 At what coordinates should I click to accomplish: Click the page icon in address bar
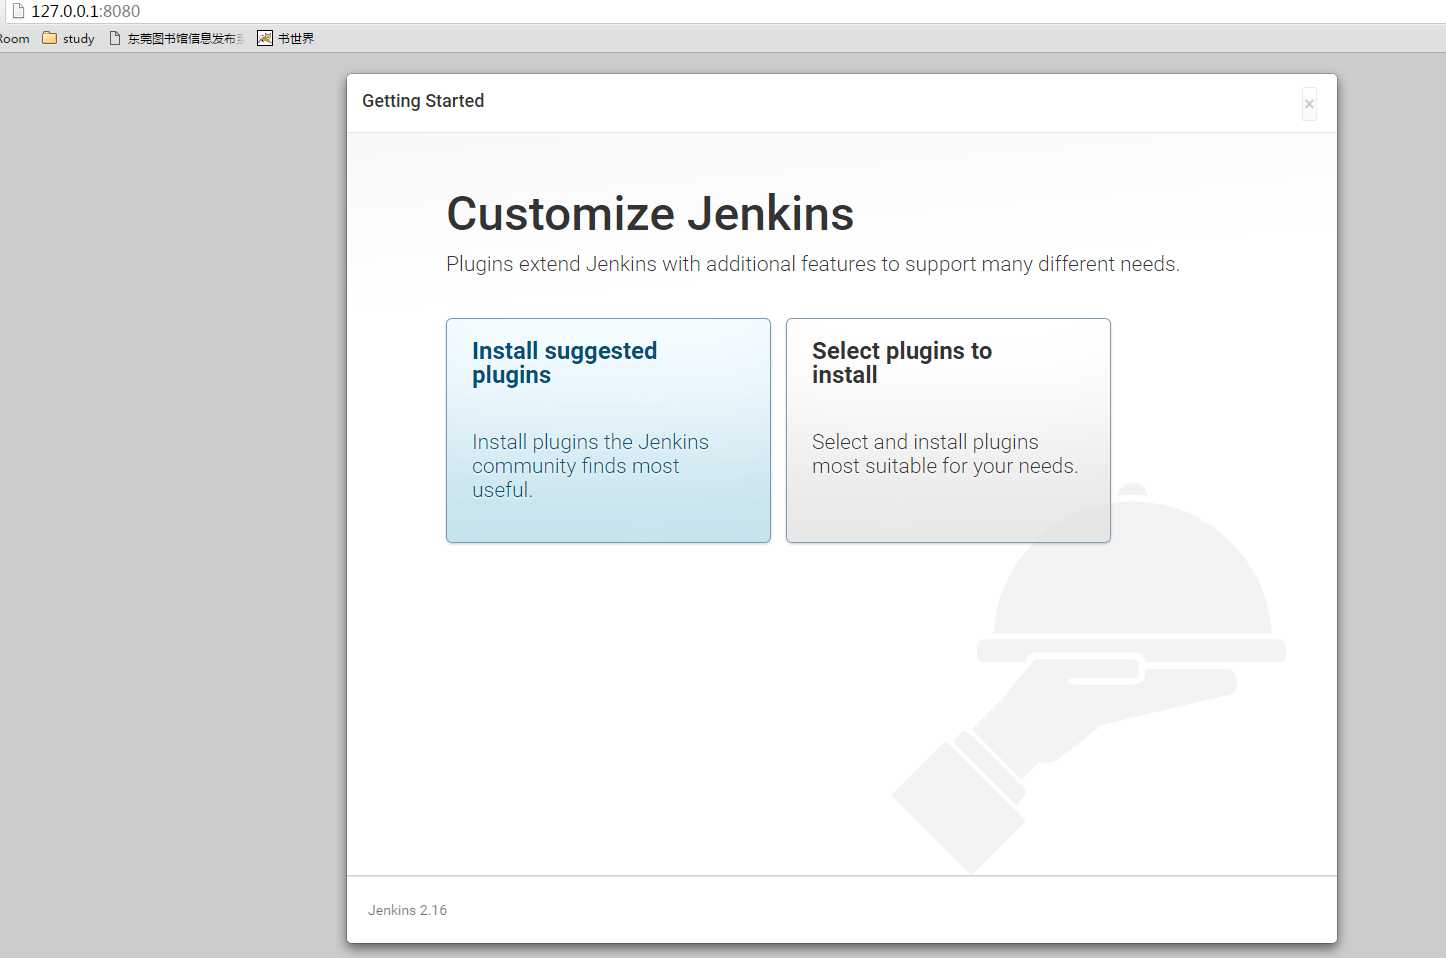pos(17,11)
